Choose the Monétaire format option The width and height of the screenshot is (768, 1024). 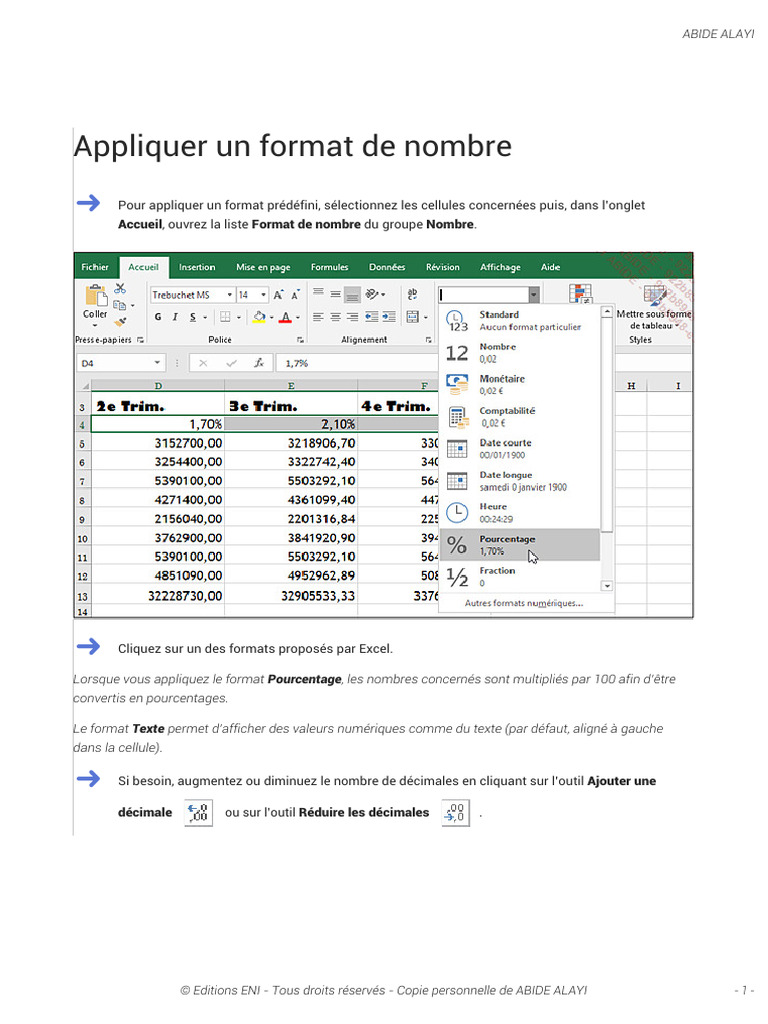(x=520, y=385)
